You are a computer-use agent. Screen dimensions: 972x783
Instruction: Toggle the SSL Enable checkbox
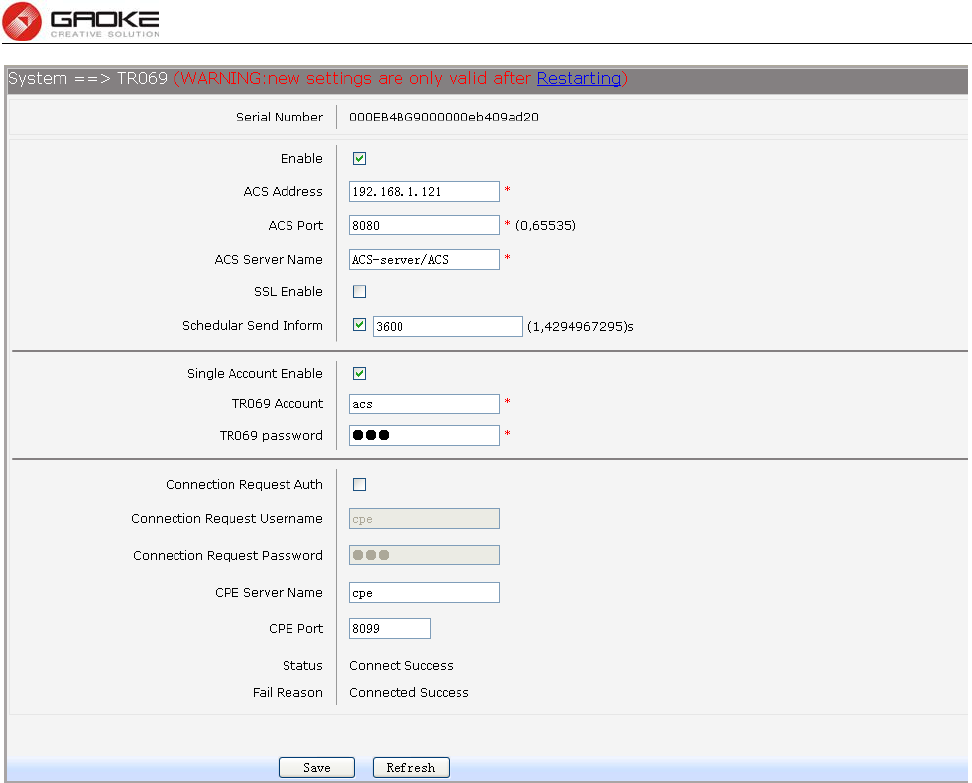pos(360,291)
